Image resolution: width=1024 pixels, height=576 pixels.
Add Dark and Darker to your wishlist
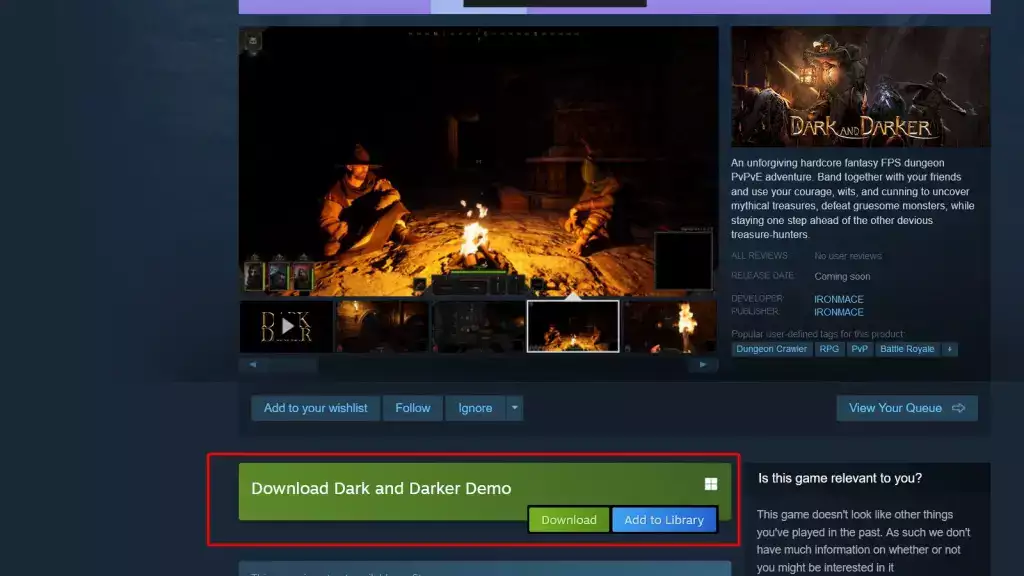(x=315, y=408)
